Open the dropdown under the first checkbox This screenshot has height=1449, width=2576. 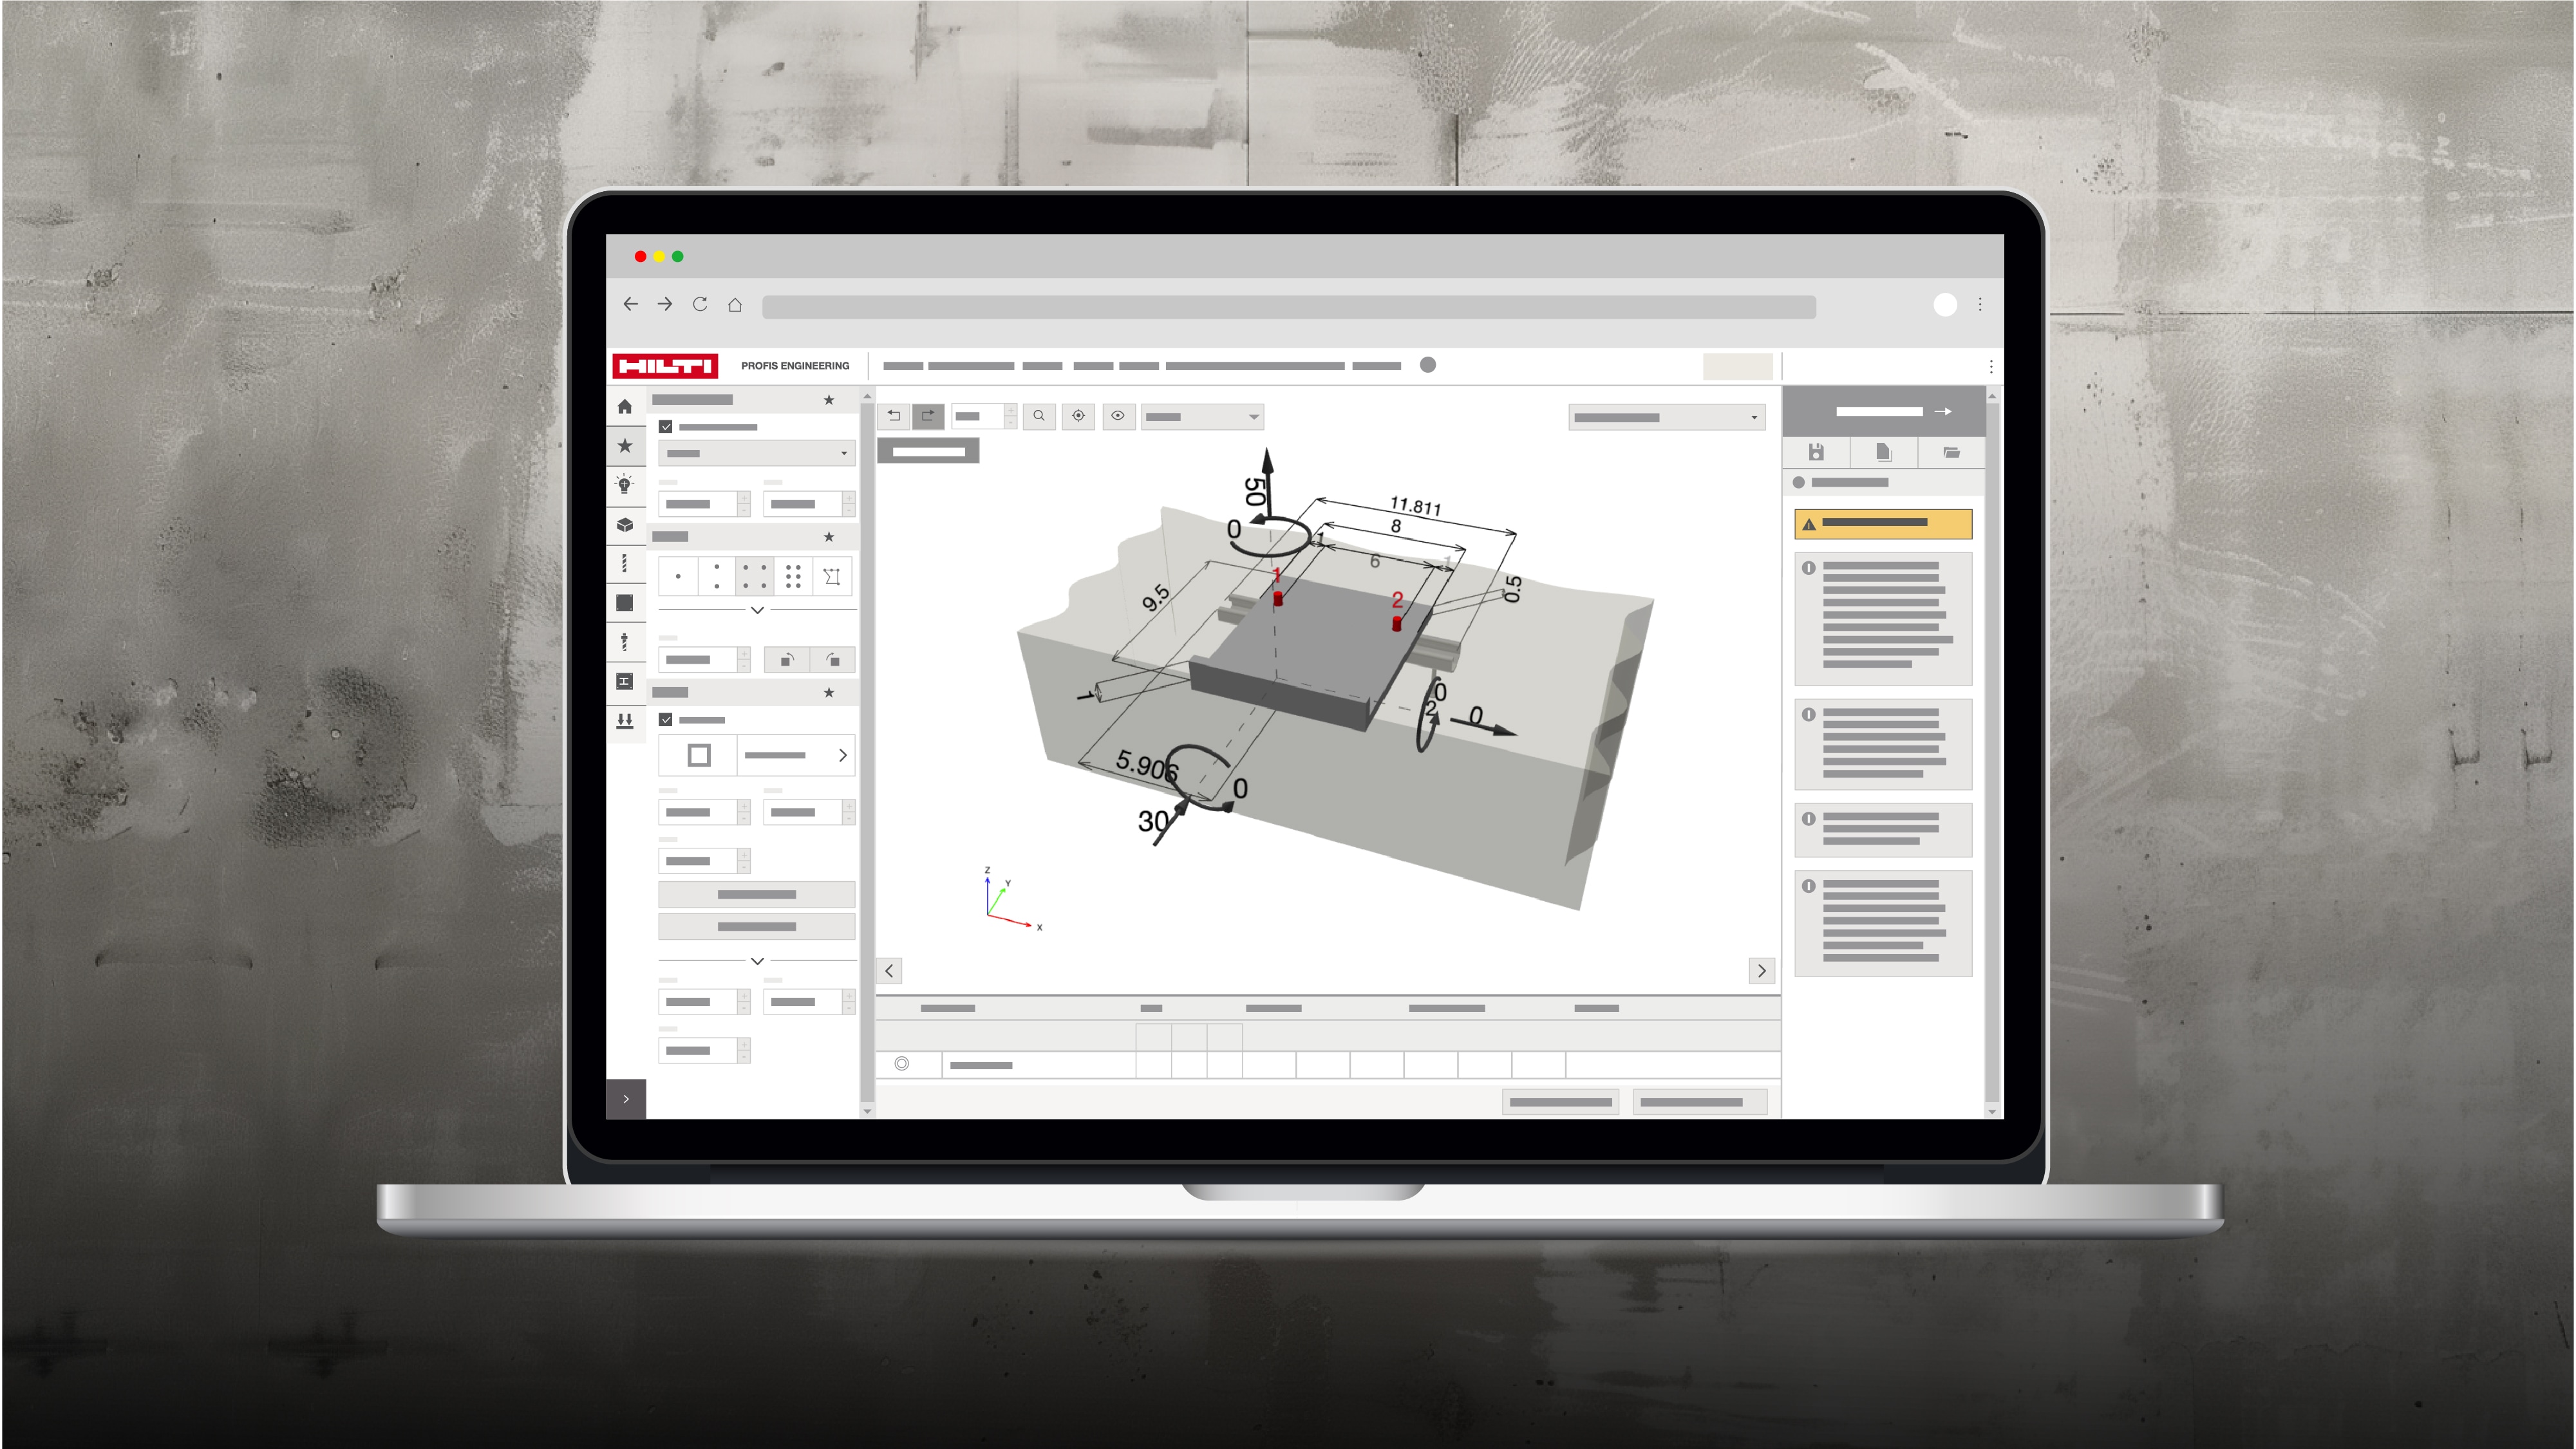point(757,454)
